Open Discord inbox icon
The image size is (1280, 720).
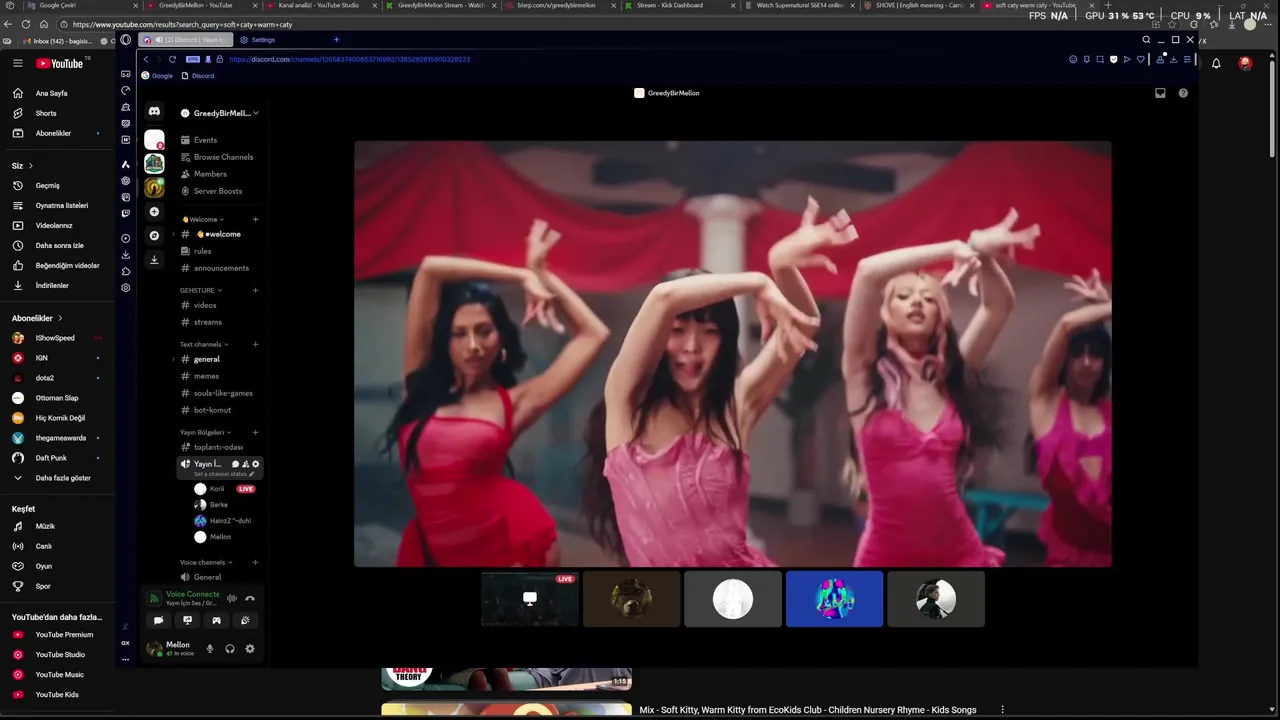[x=1160, y=93]
